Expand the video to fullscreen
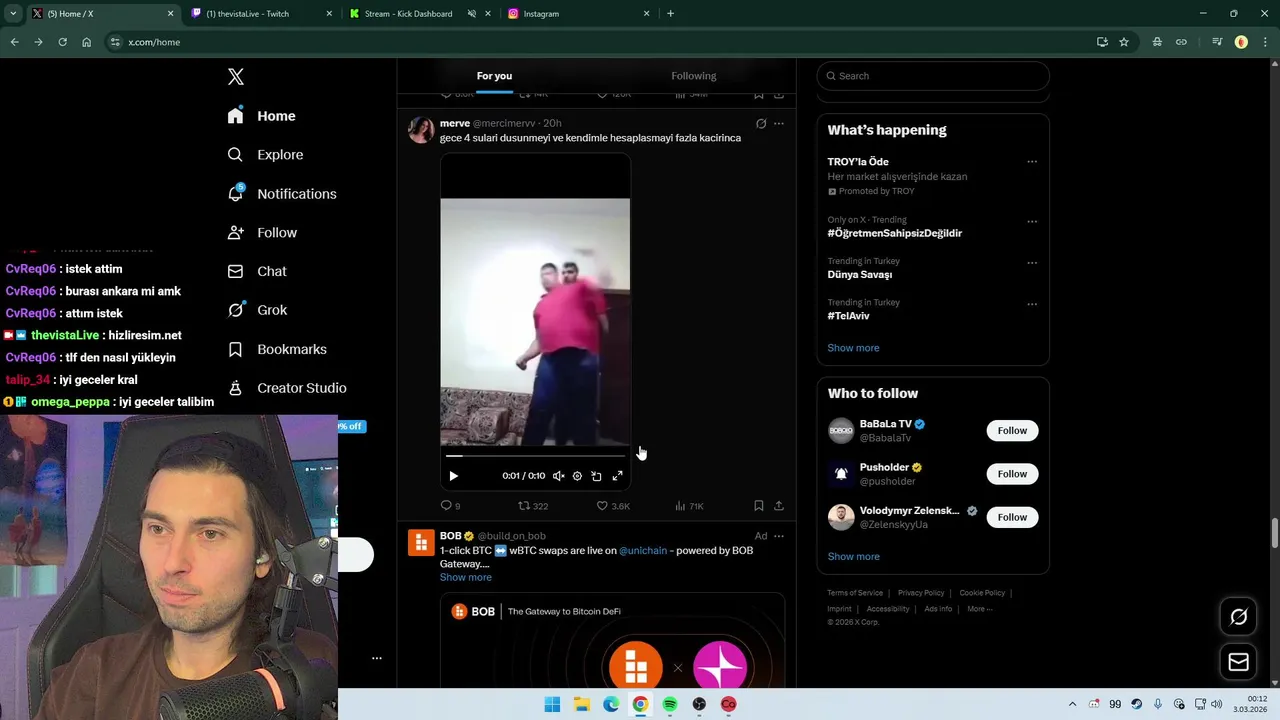This screenshot has width=1280, height=720. pos(617,476)
